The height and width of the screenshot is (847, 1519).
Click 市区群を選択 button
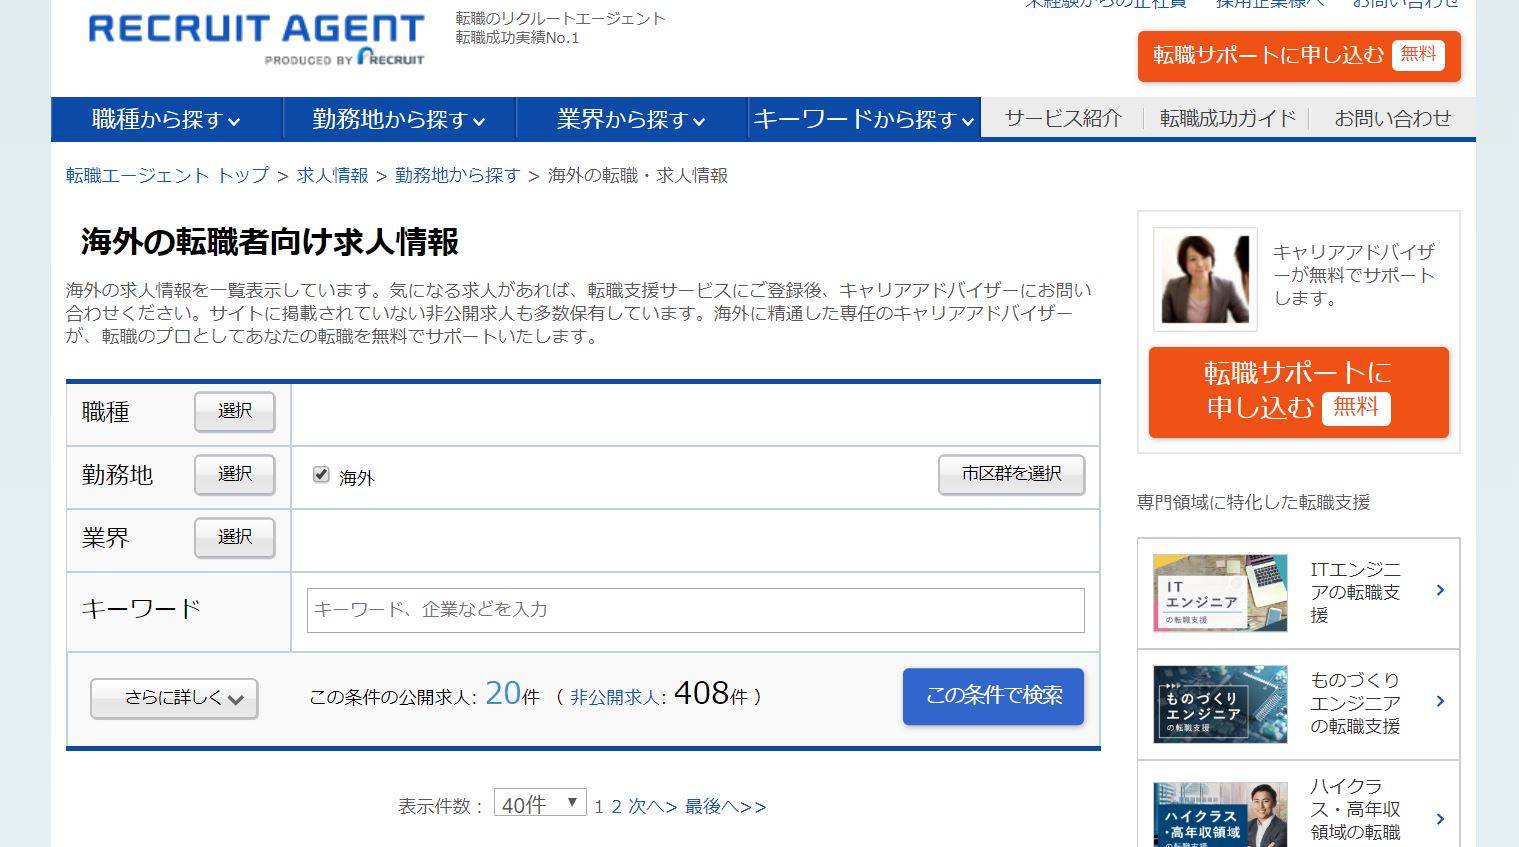click(x=1011, y=475)
